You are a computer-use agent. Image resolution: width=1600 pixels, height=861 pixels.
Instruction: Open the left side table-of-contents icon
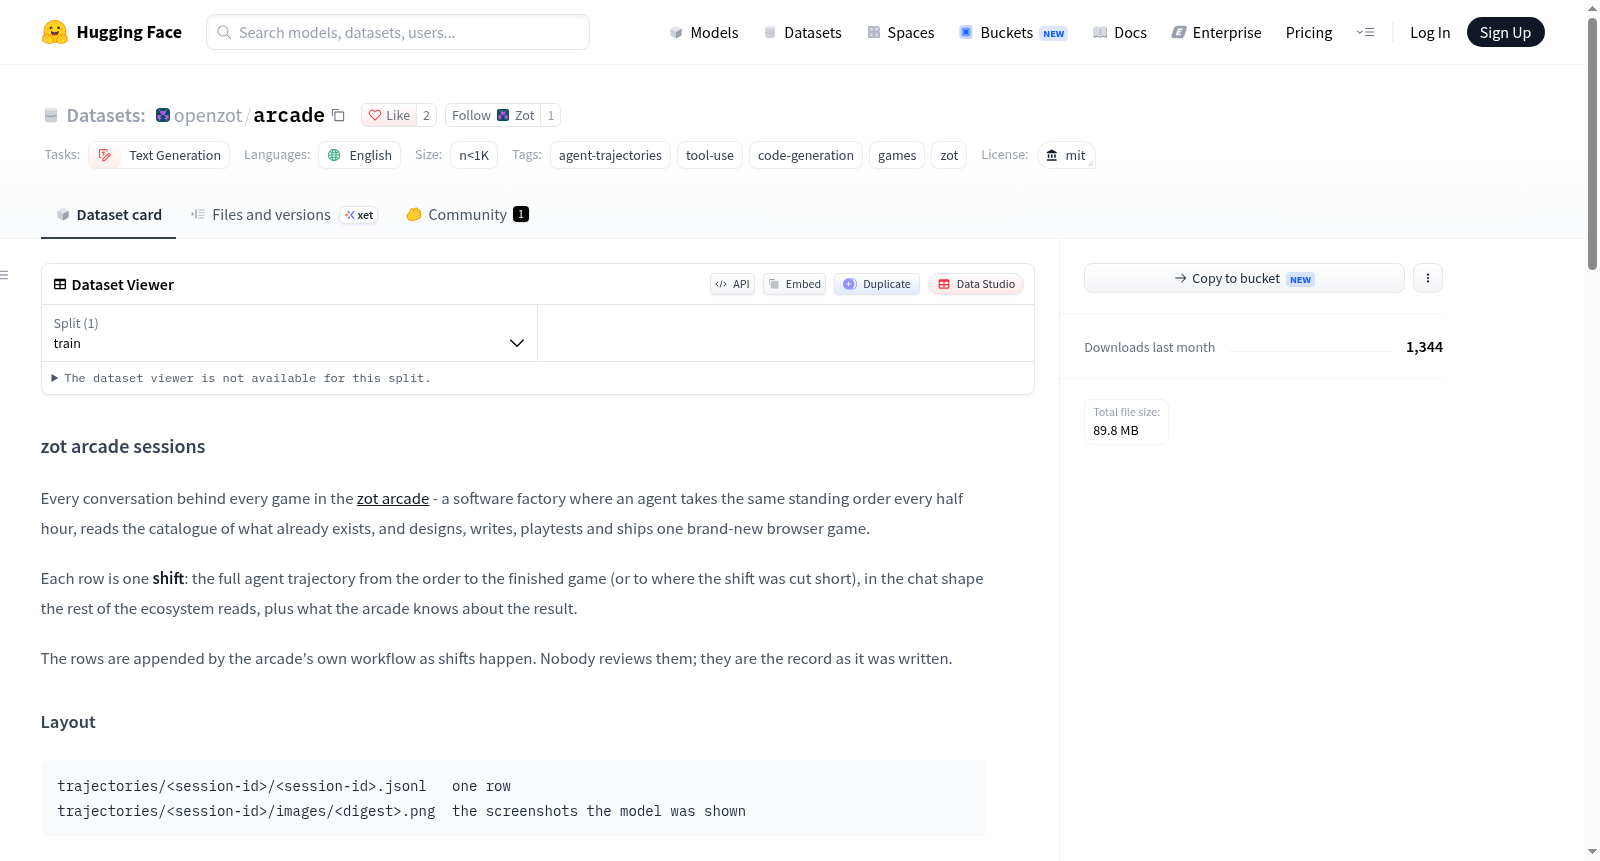tap(4, 275)
